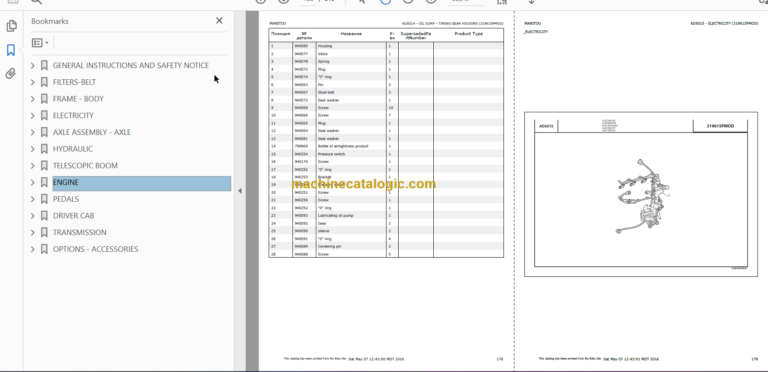
Task: Select the TELESCOPIC BOOM bookmark
Action: (85, 165)
